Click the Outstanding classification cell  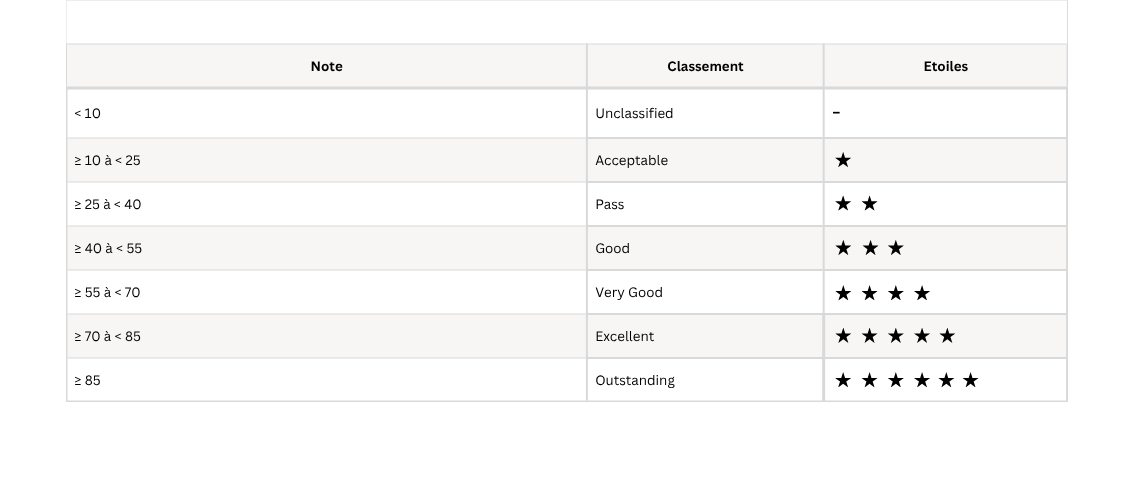[x=635, y=380]
